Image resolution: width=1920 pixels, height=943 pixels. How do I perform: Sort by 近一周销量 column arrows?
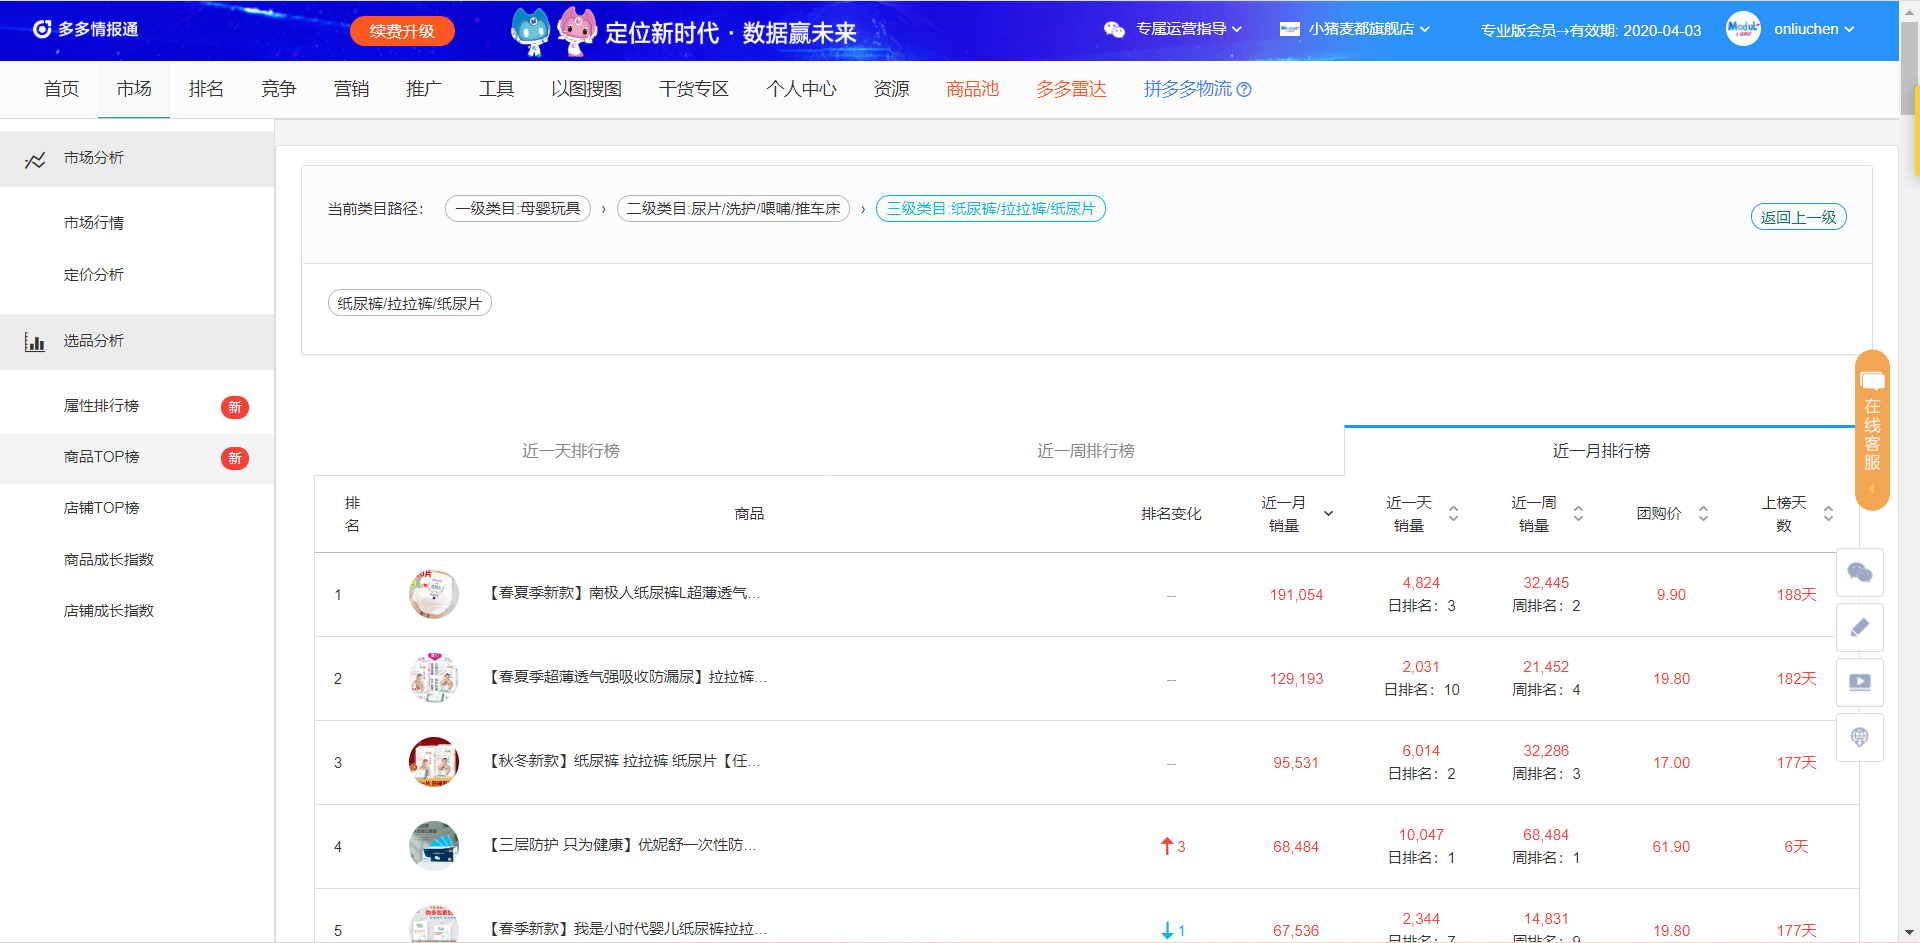tap(1578, 514)
